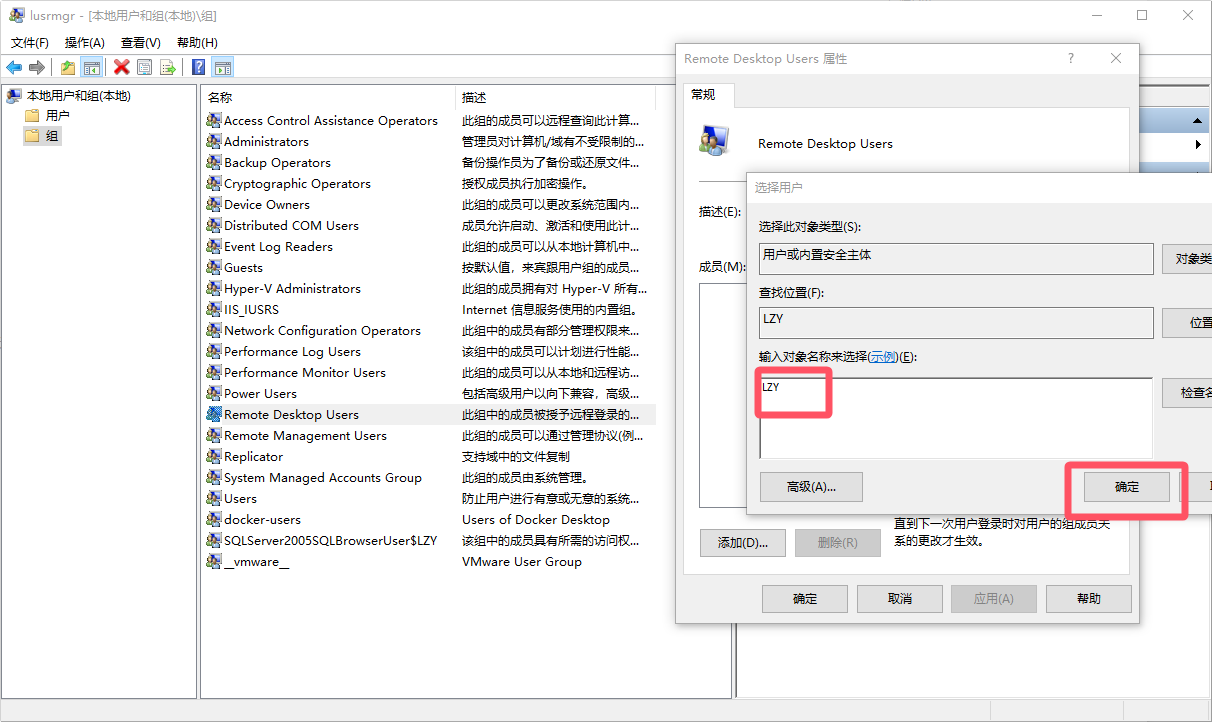Viewport: 1212px width, 722px height.
Task: Select Remote Management Users row
Action: pos(430,436)
